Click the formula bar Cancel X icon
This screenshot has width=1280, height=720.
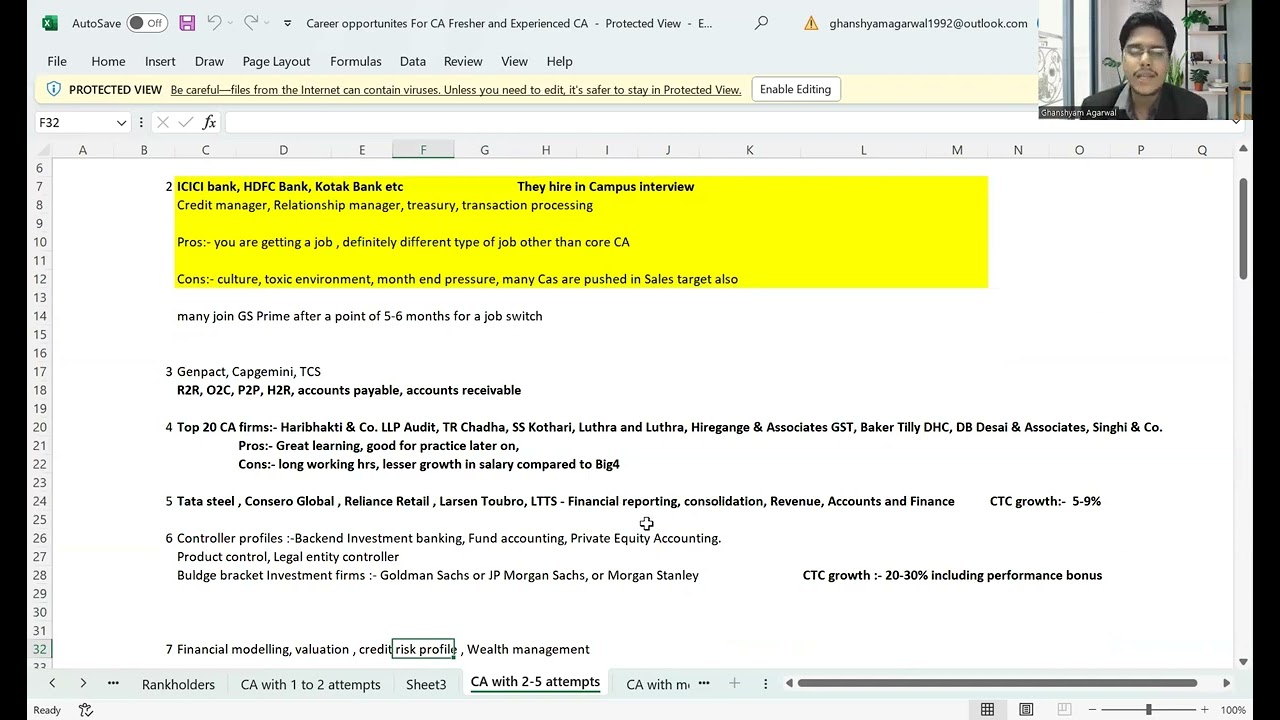tap(162, 122)
